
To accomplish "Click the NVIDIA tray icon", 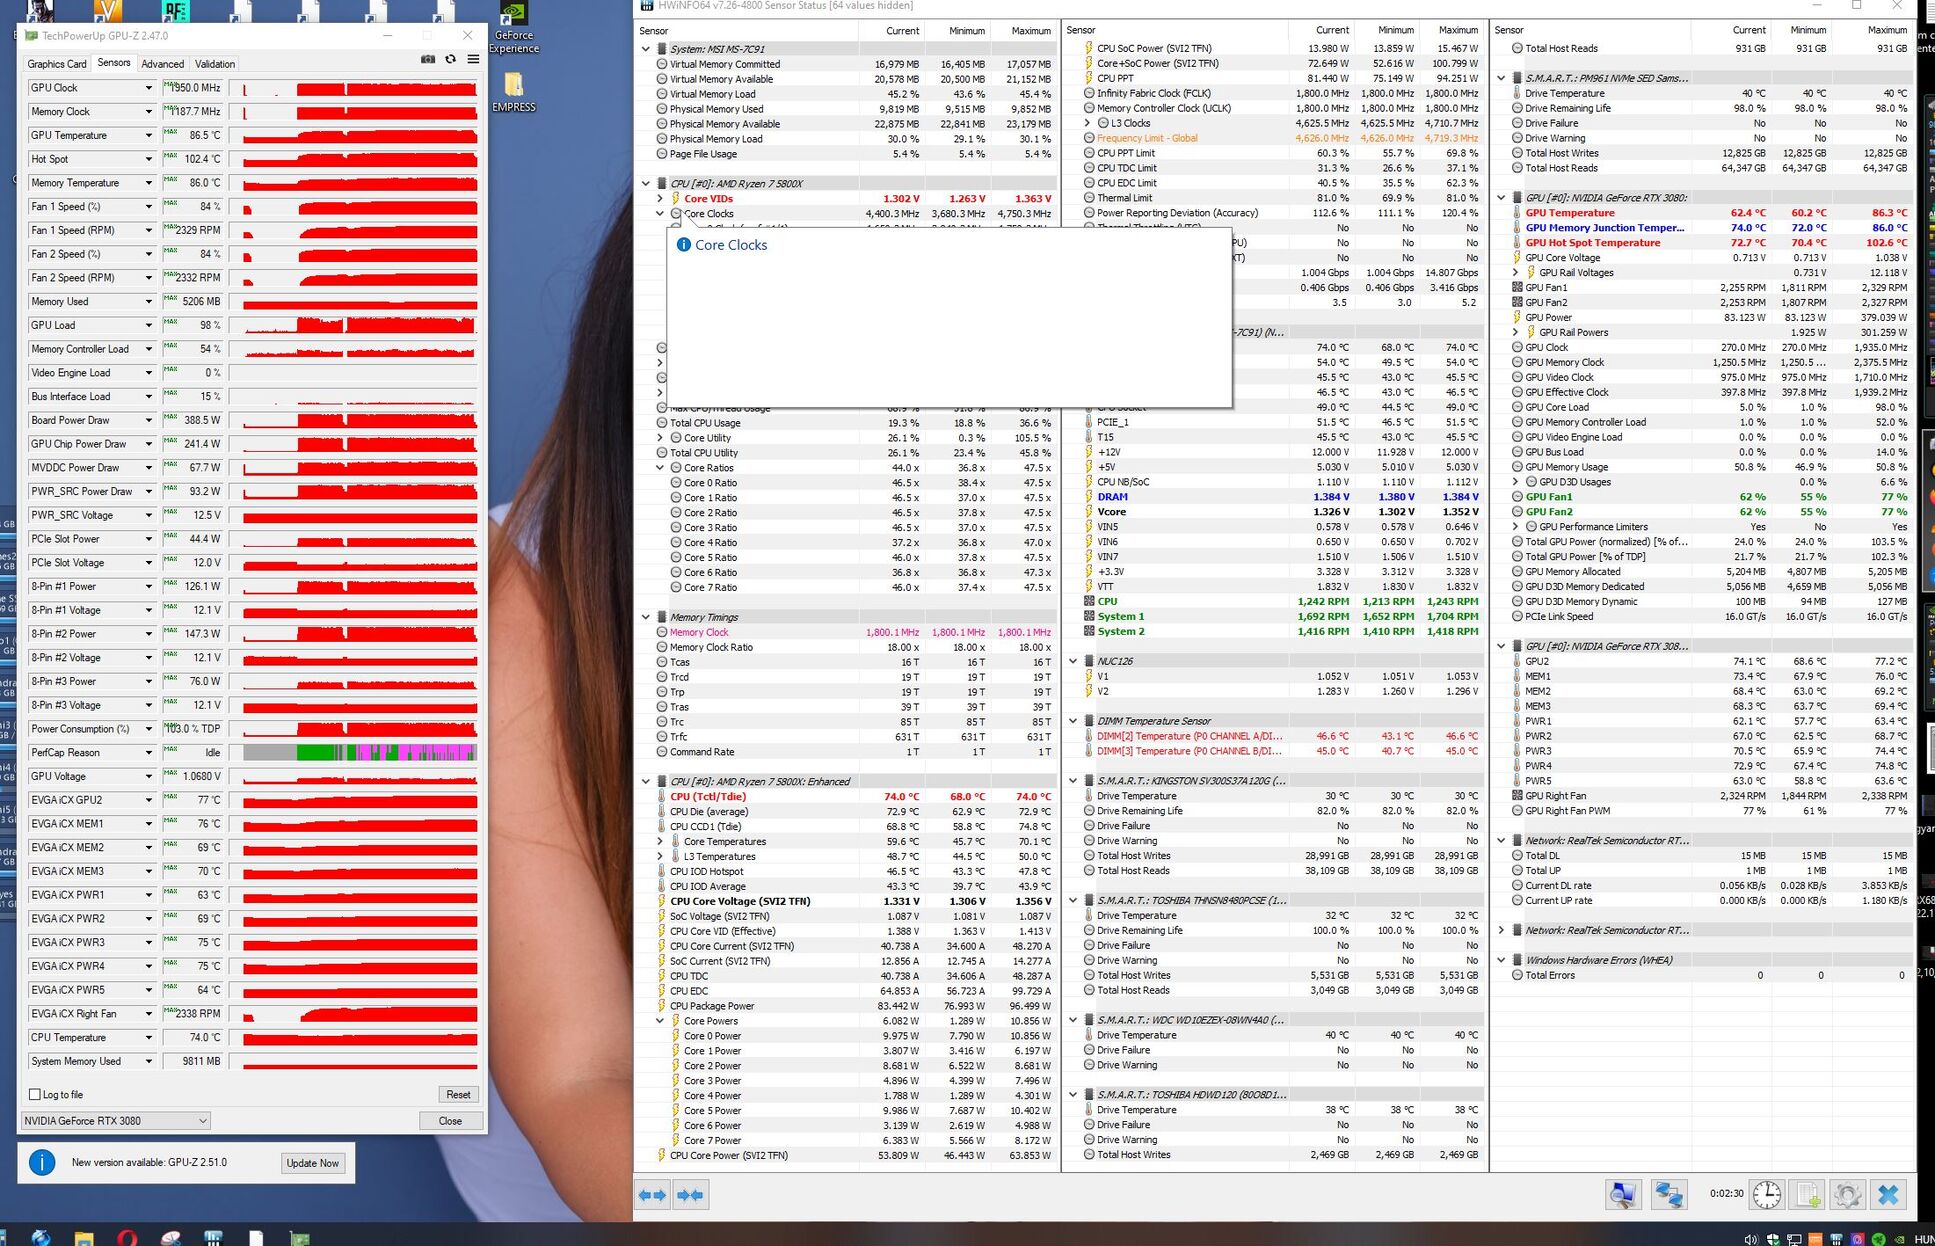I will pyautogui.click(x=1900, y=1239).
